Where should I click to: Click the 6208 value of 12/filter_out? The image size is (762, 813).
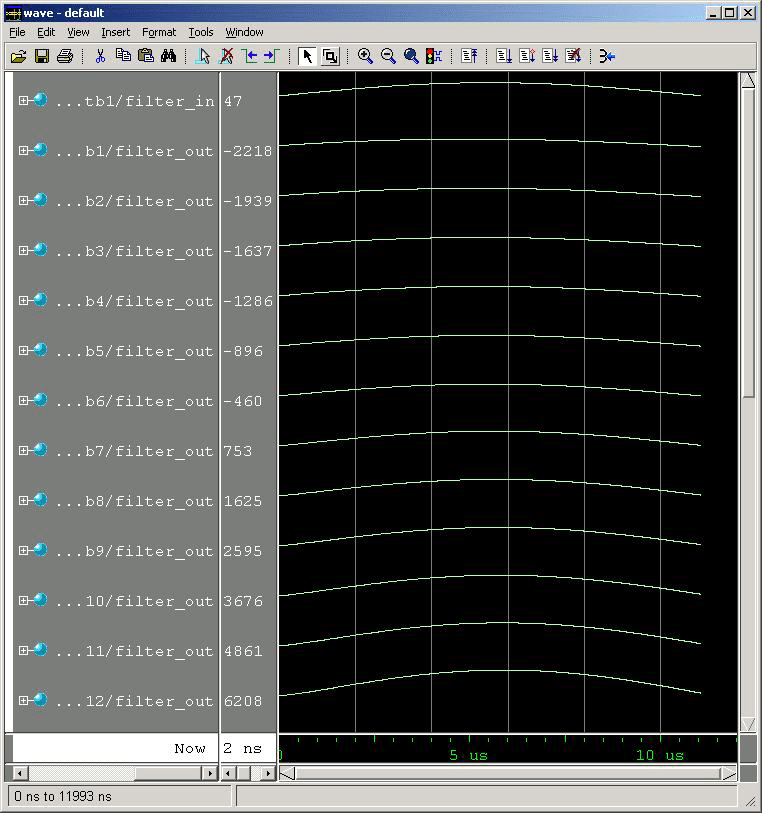tap(243, 701)
